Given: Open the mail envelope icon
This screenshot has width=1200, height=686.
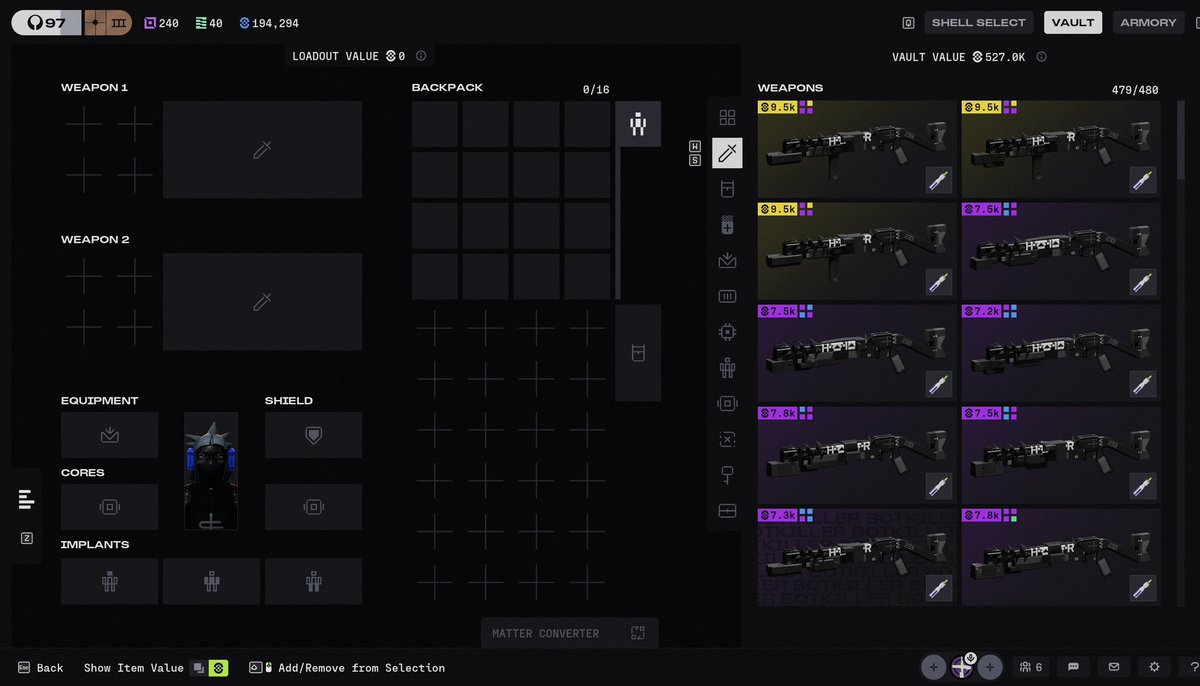Looking at the screenshot, I should (1113, 667).
